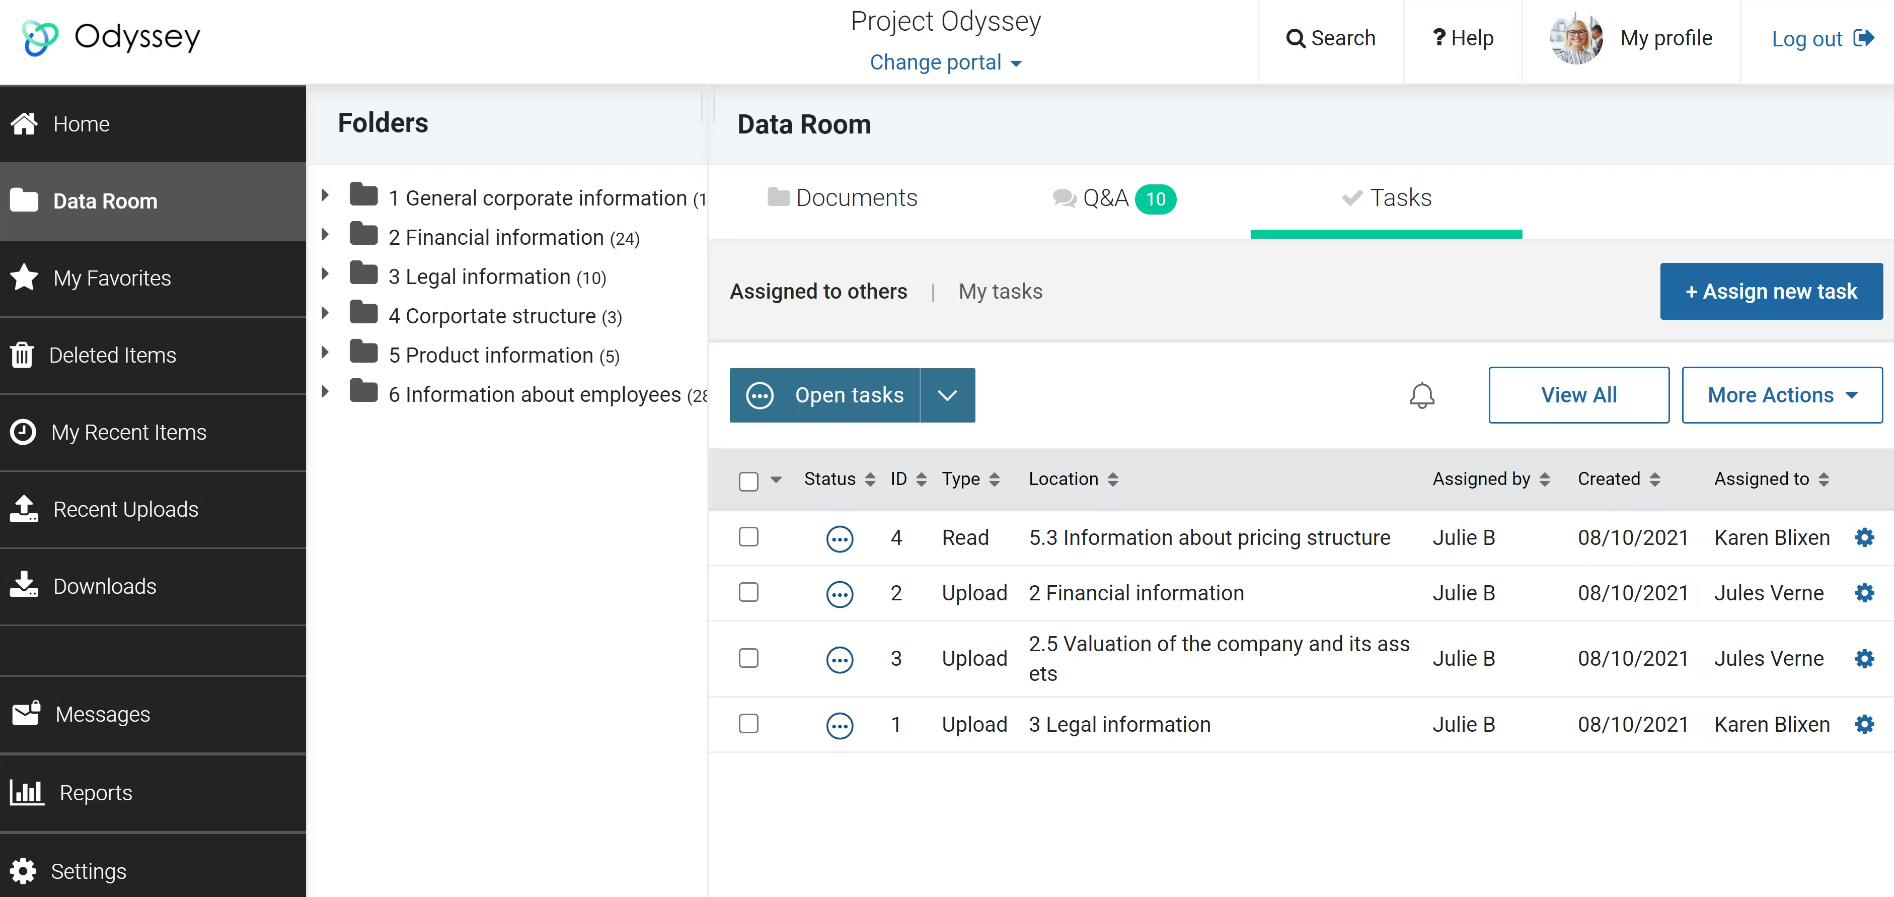Viewport: 1894px width, 897px height.
Task: Click the notification bell icon
Action: pyautogui.click(x=1421, y=396)
